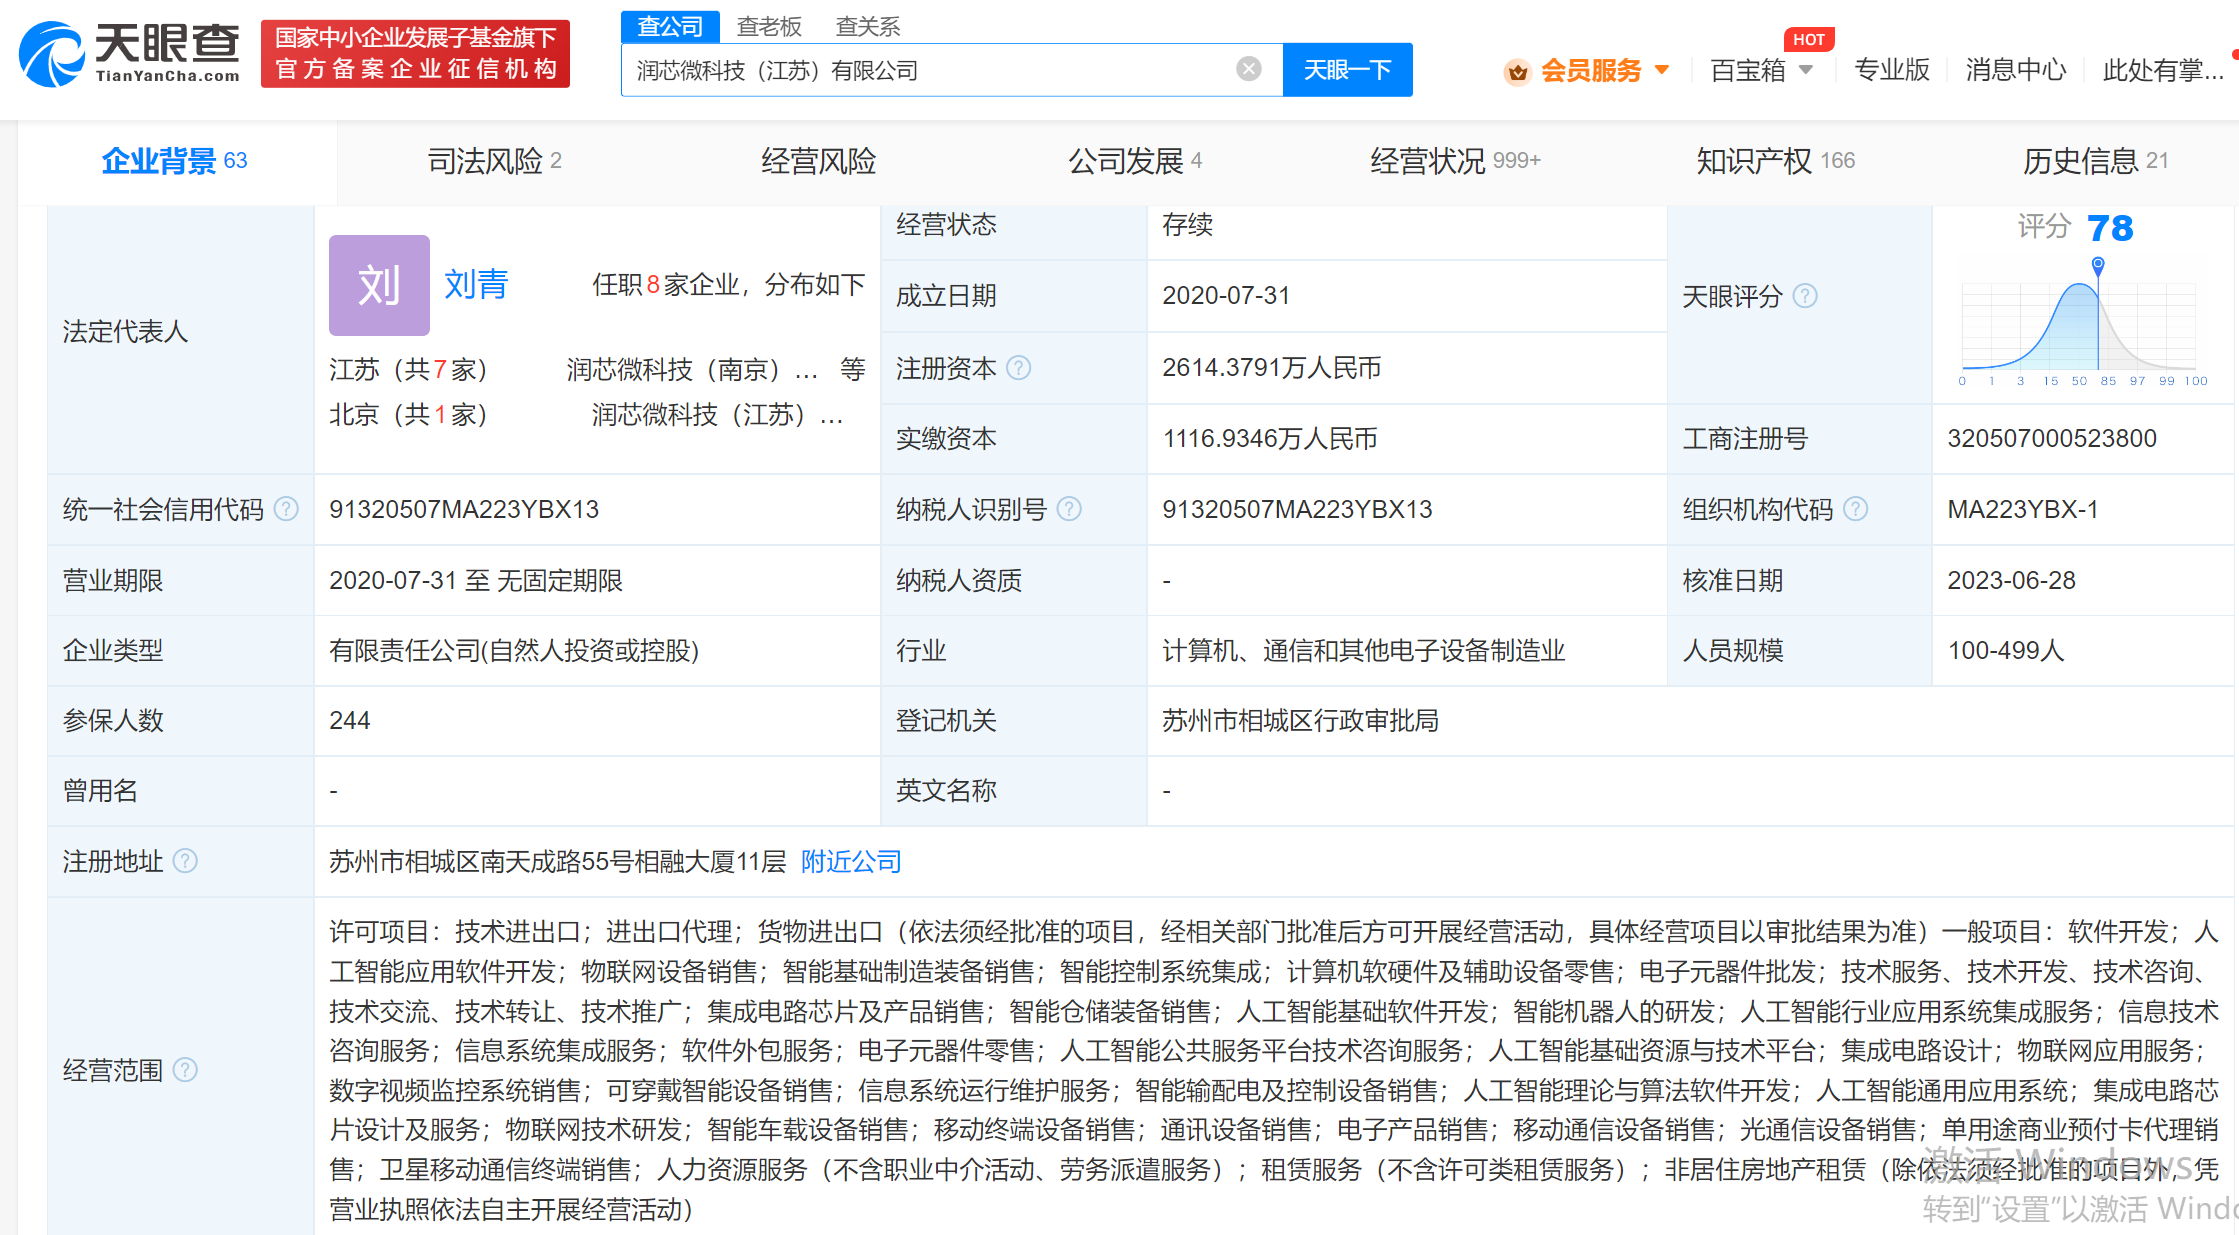Click the 2020-07-31 至 无固定期限 value

click(x=476, y=581)
